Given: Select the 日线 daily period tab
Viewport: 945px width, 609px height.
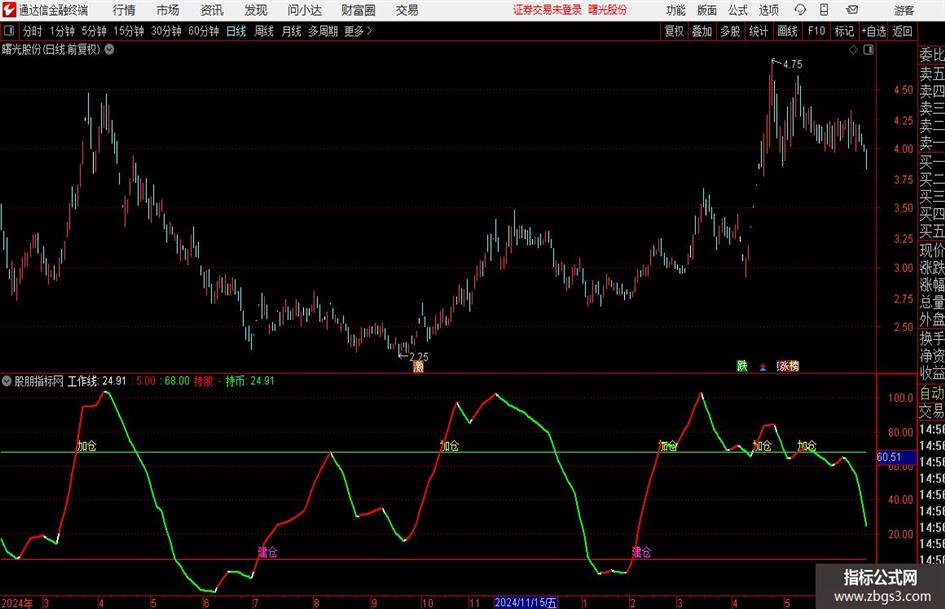Looking at the screenshot, I should pyautogui.click(x=236, y=31).
